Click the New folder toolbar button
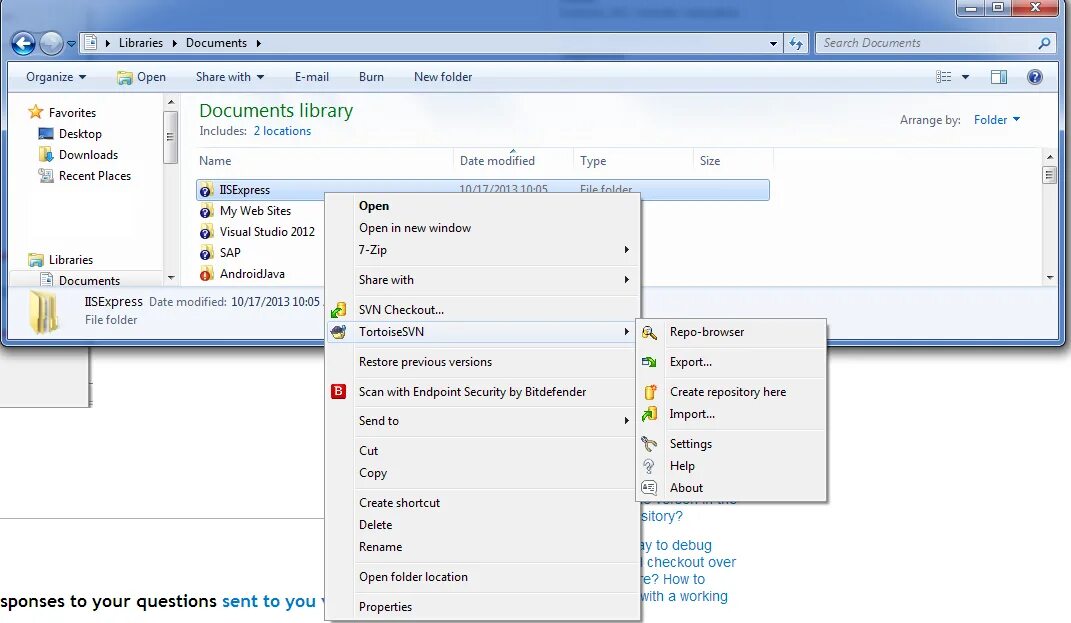This screenshot has height=623, width=1071. [x=443, y=77]
